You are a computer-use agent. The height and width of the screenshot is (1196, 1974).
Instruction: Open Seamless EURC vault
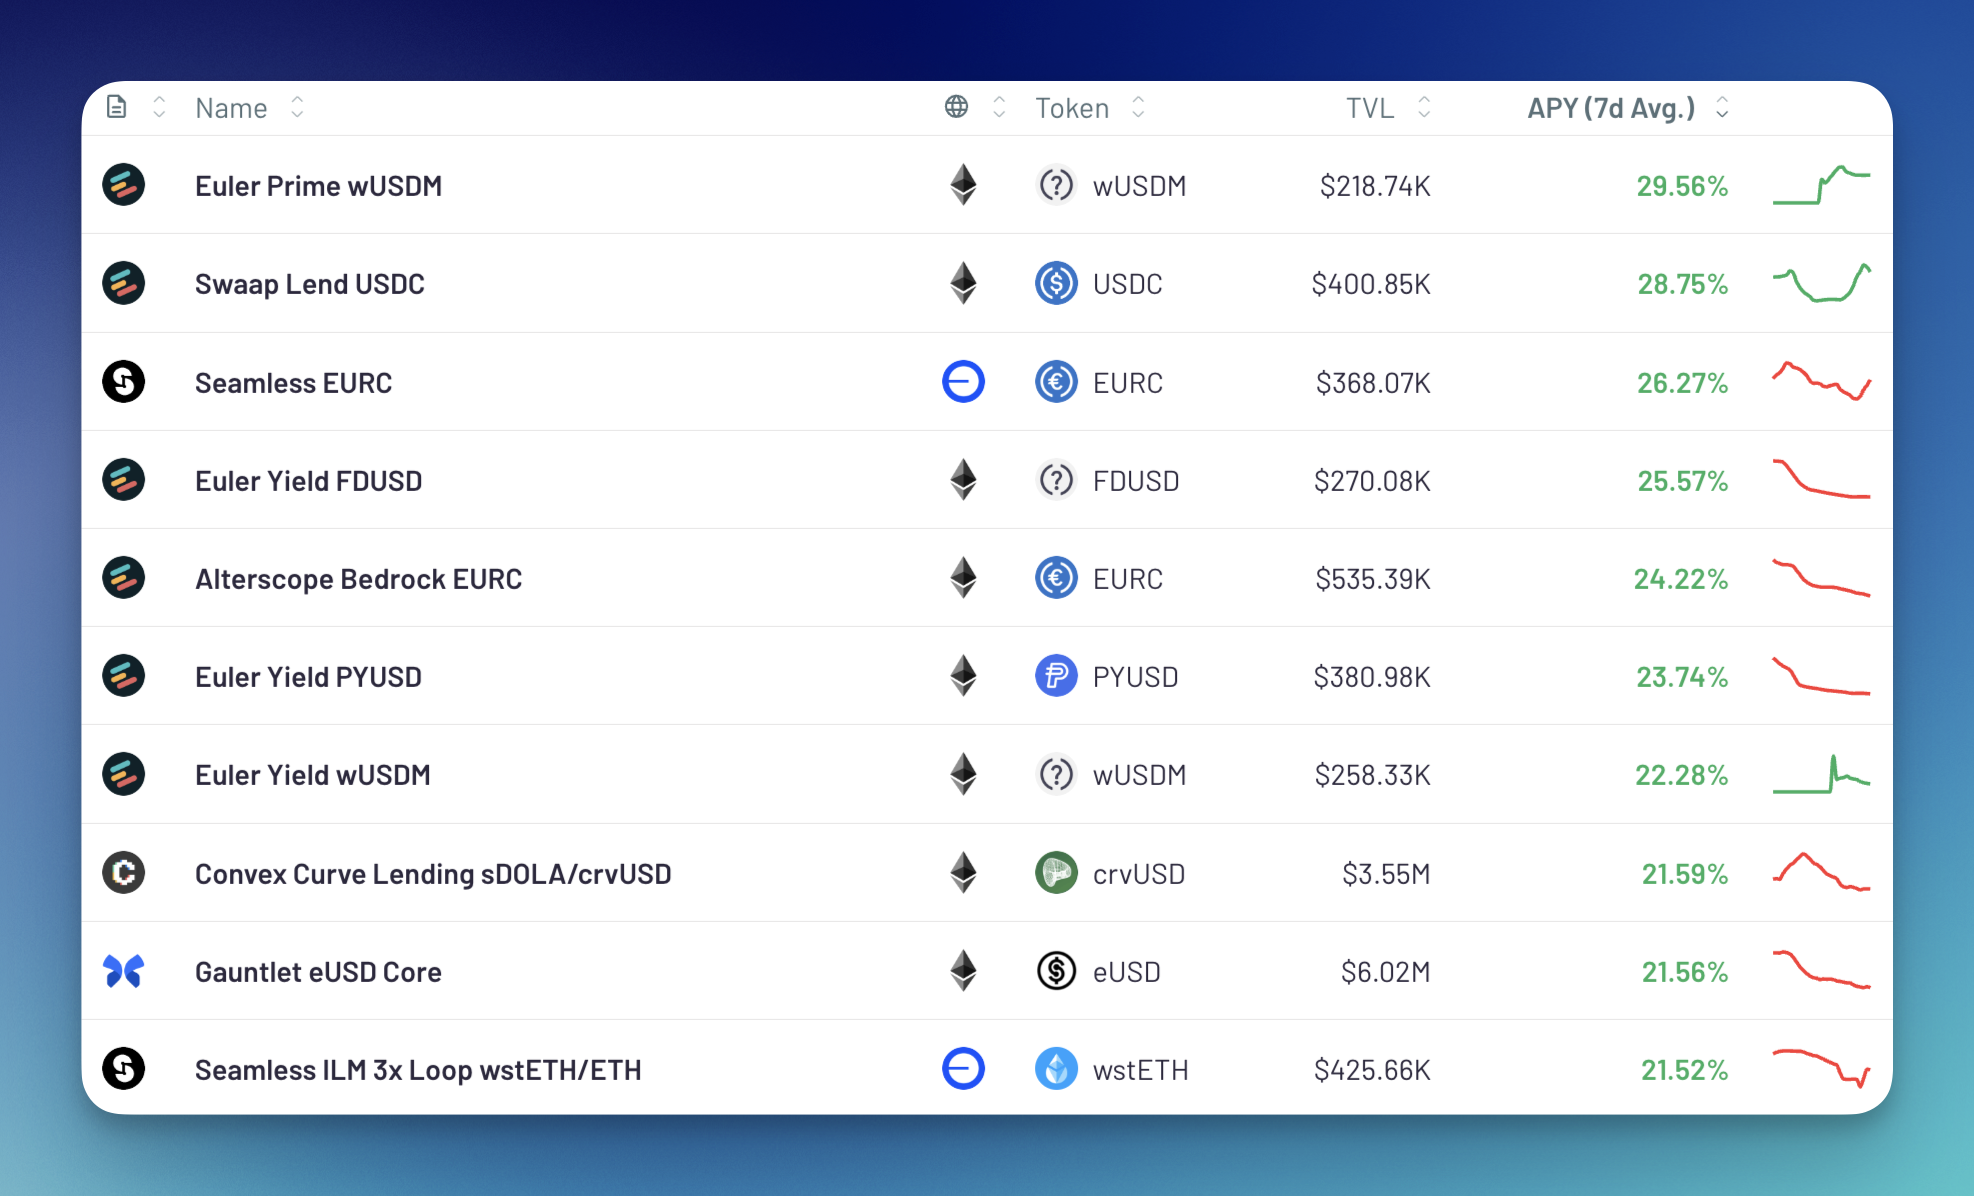coord(293,383)
